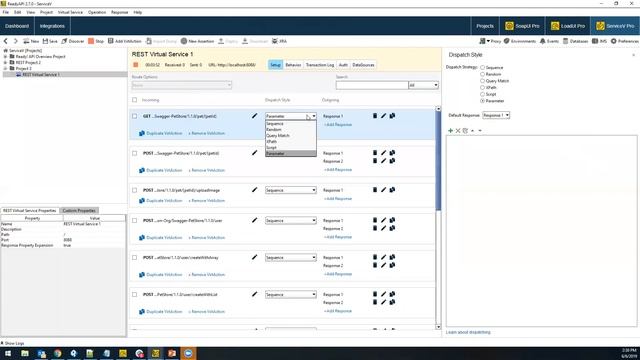Switch to SoapUI Pro product

click(522, 26)
